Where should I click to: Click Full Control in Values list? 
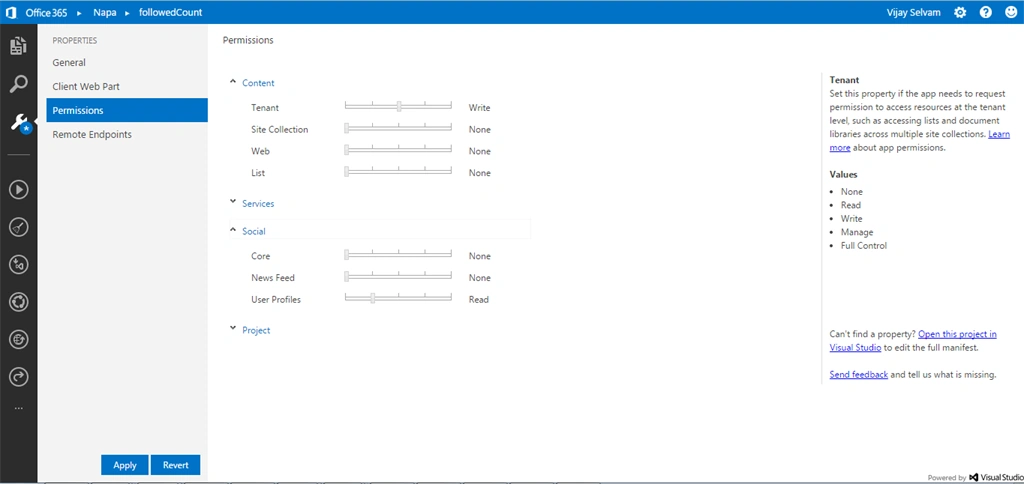[x=864, y=246]
